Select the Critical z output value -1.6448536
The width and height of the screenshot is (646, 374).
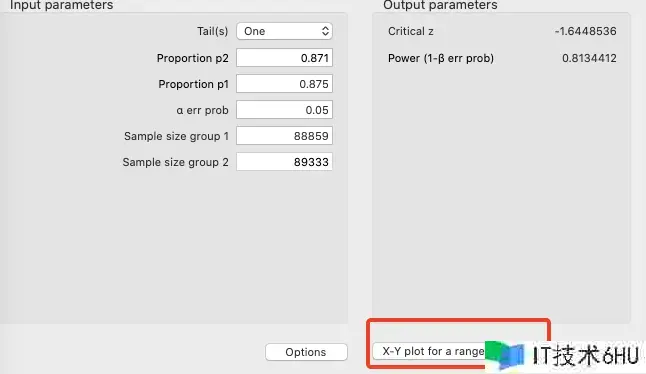tap(585, 31)
